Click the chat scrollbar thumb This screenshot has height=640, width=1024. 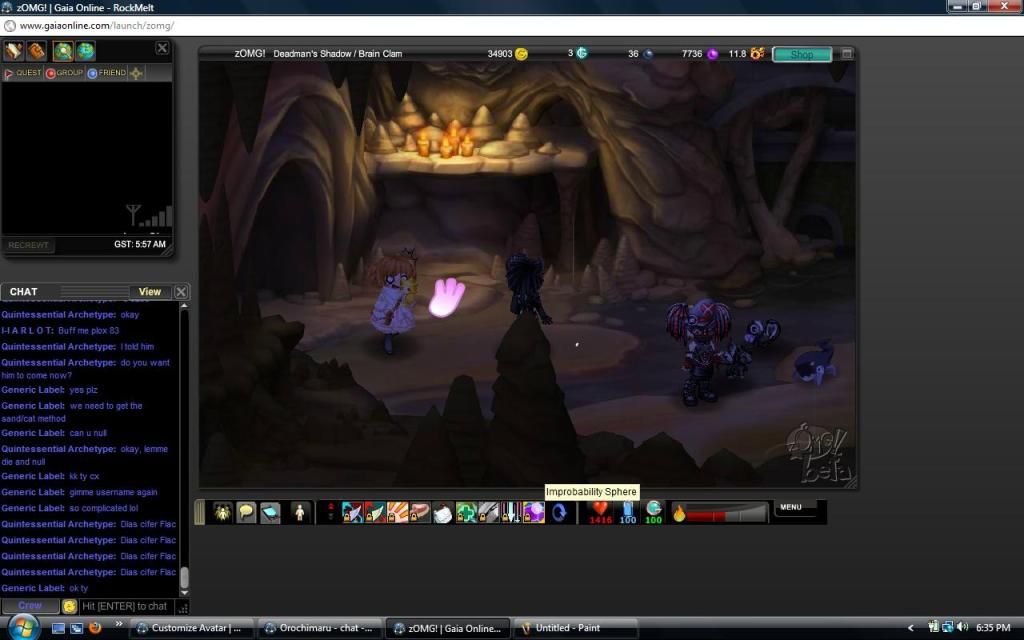pyautogui.click(x=184, y=577)
